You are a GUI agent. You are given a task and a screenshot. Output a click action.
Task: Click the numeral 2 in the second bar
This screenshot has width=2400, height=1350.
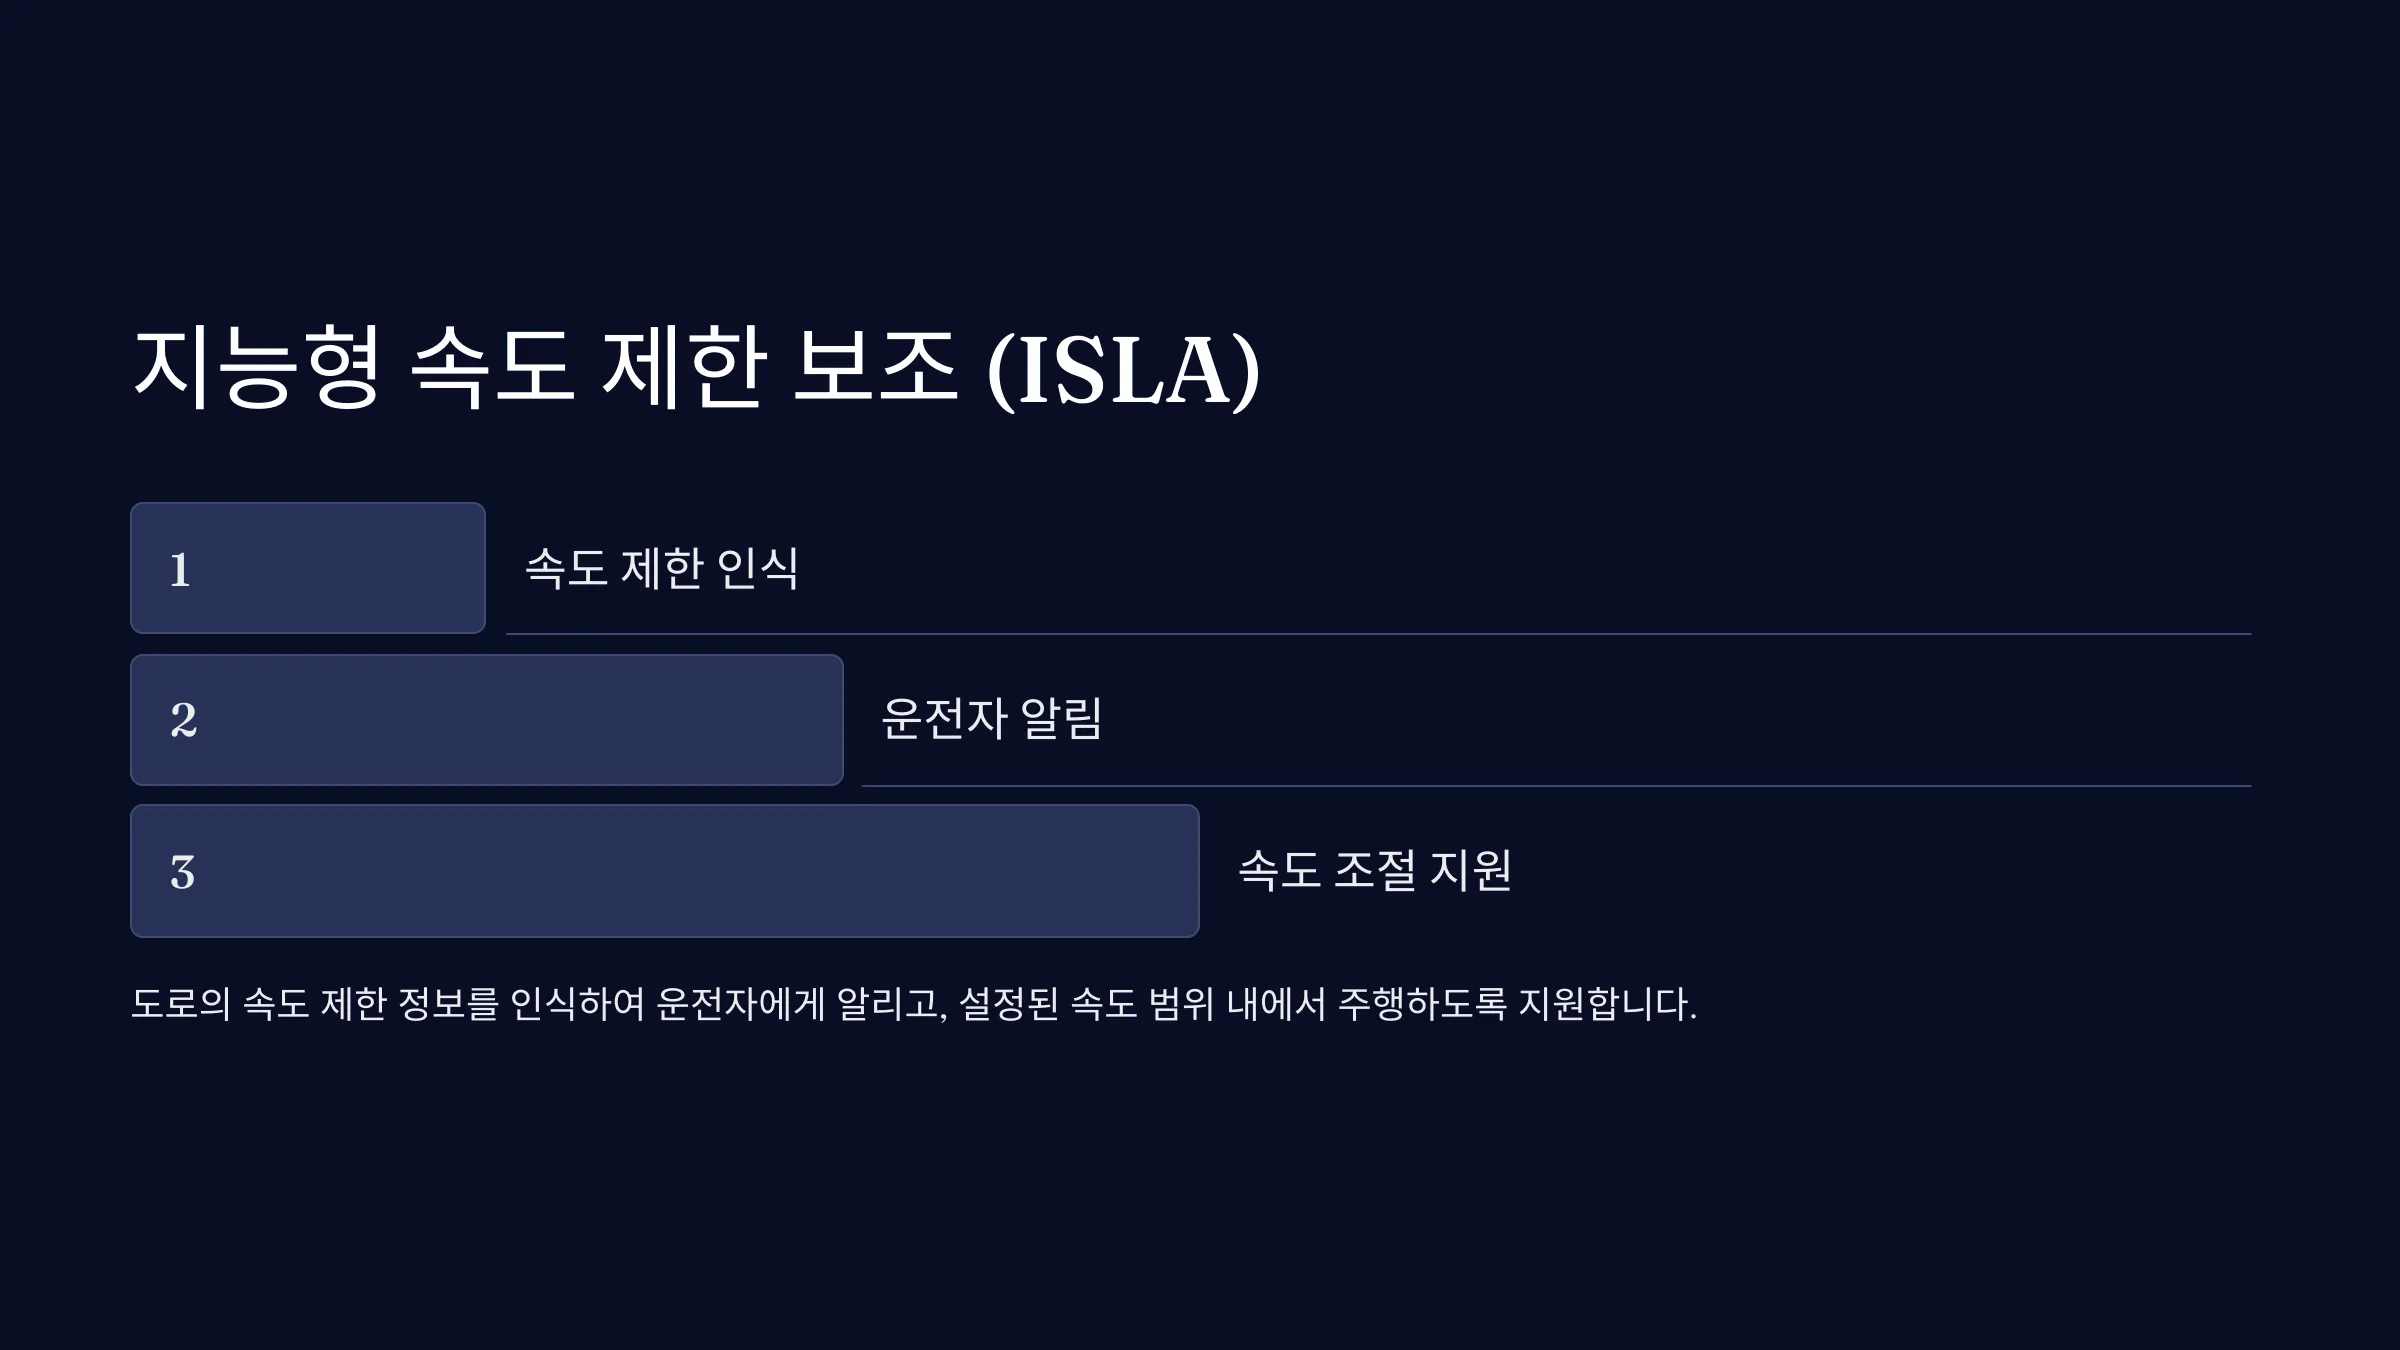point(183,720)
